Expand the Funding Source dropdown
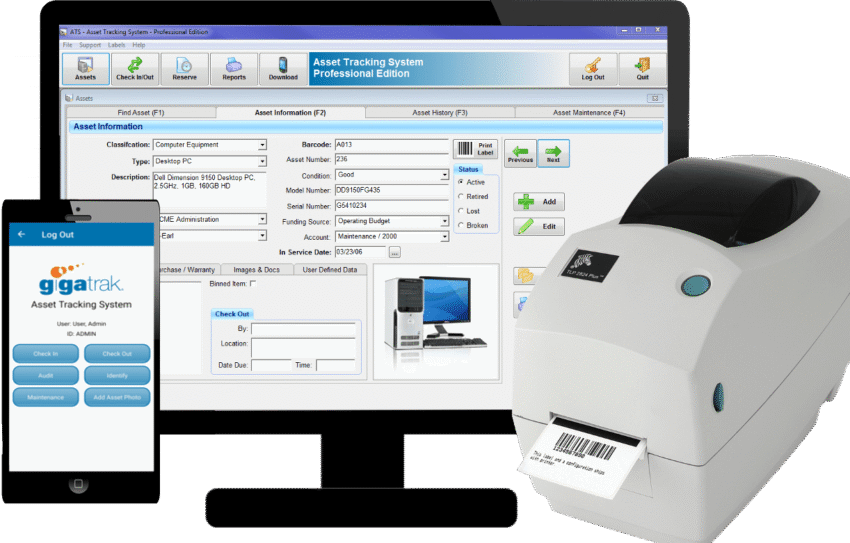This screenshot has width=850, height=543. tap(445, 221)
